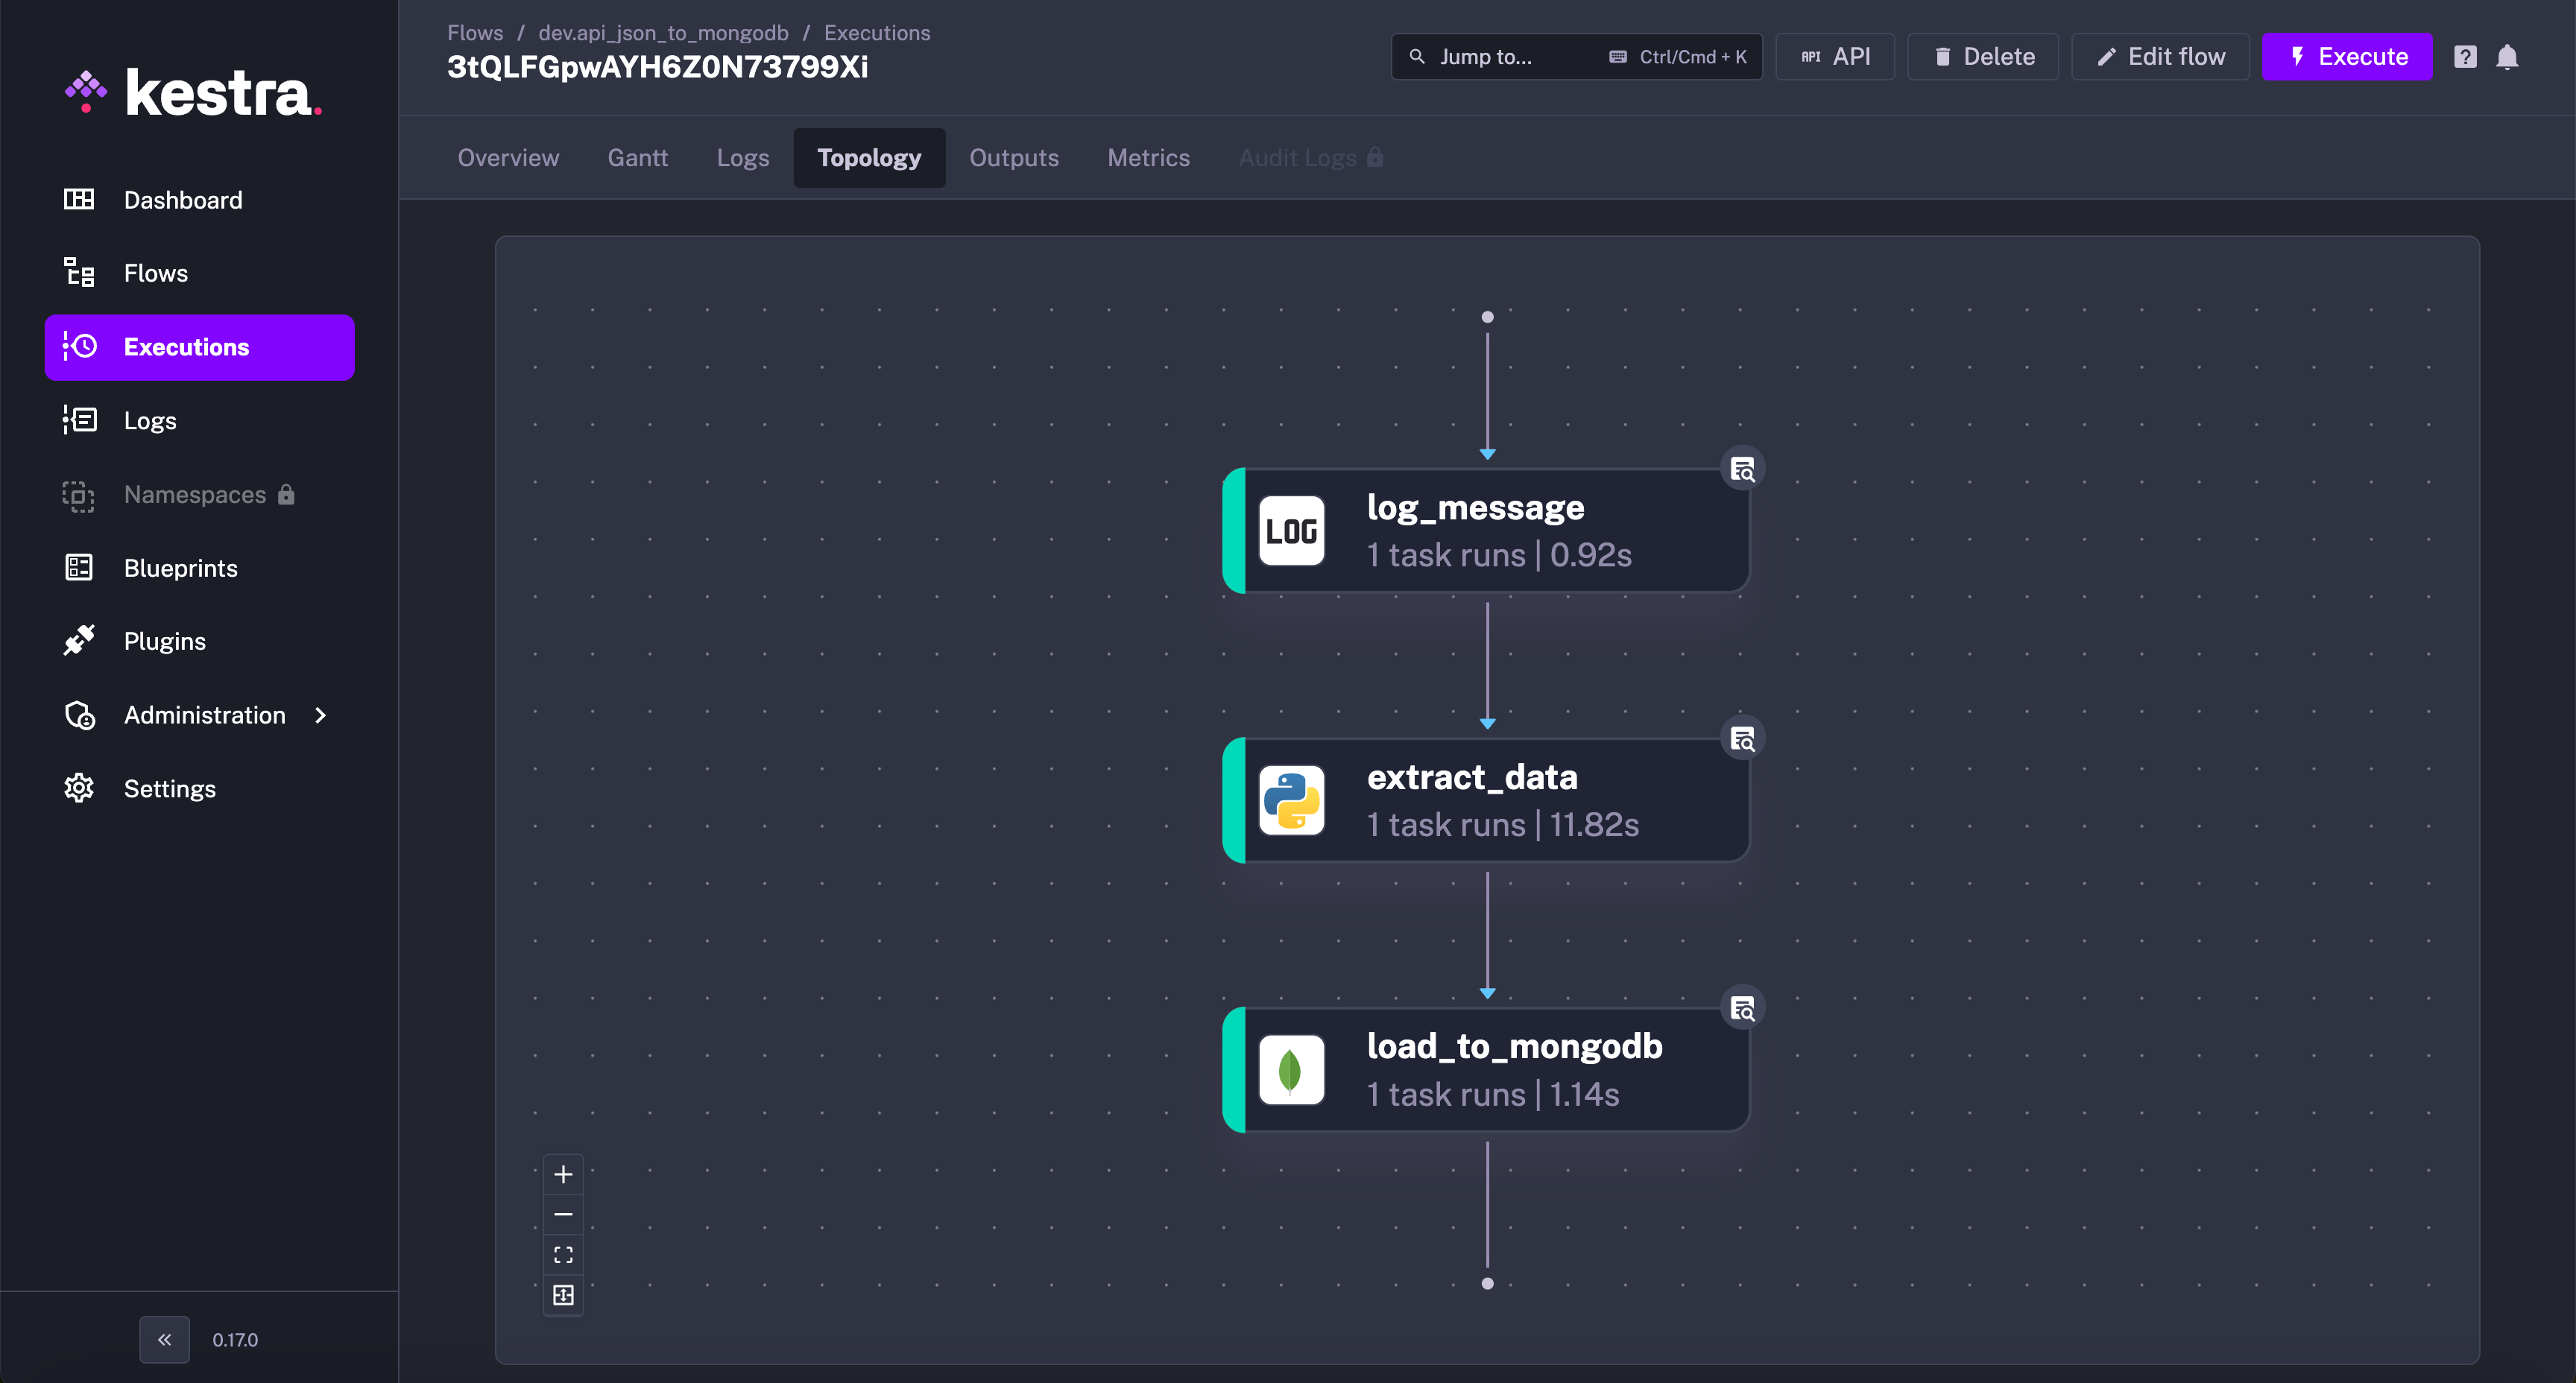Click the version number 0.17.0
Screen dimensions: 2576x1383
pos(235,1339)
